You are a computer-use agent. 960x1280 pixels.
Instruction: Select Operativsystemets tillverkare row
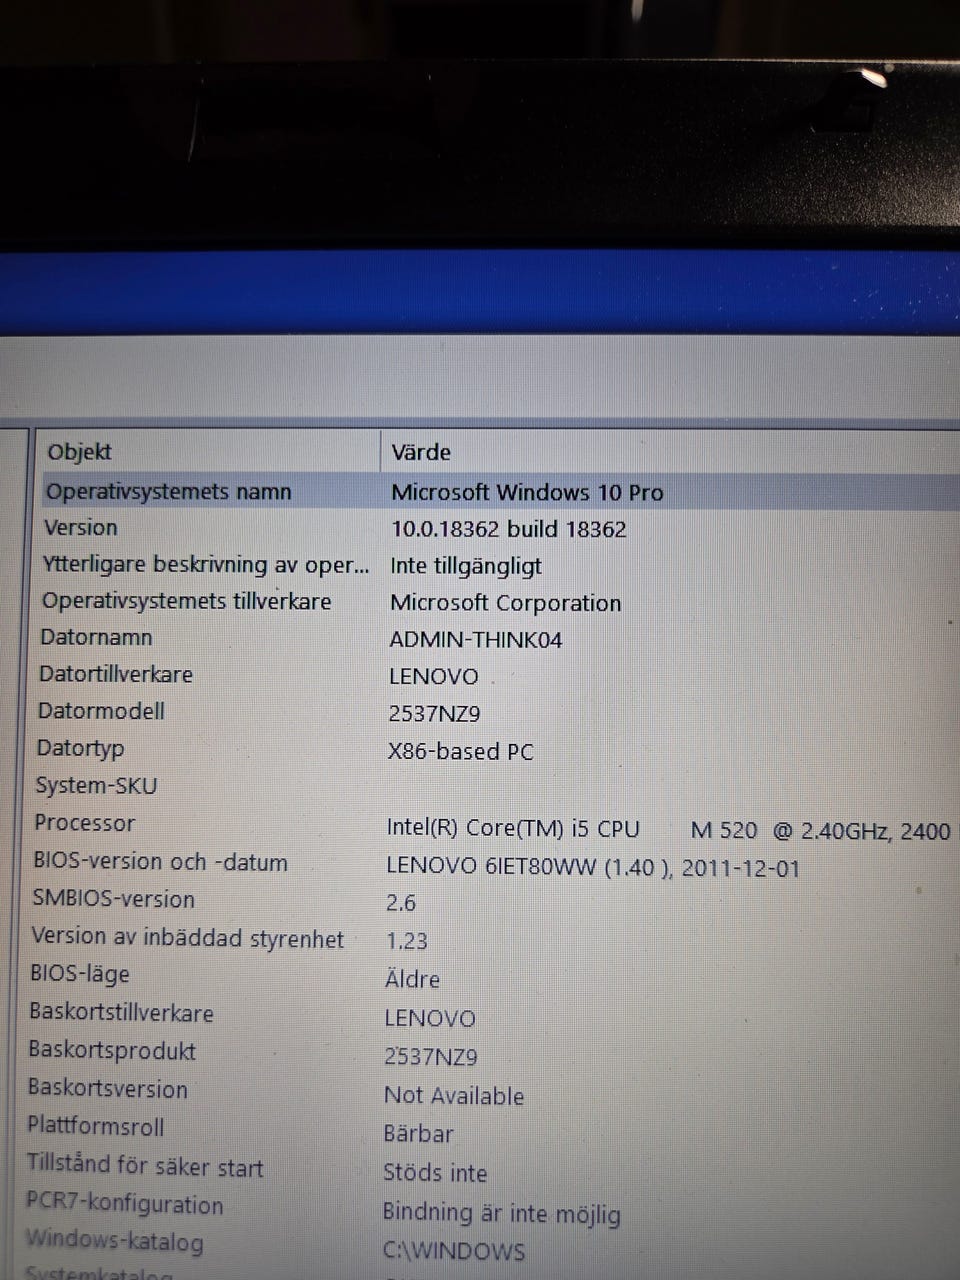(x=186, y=601)
